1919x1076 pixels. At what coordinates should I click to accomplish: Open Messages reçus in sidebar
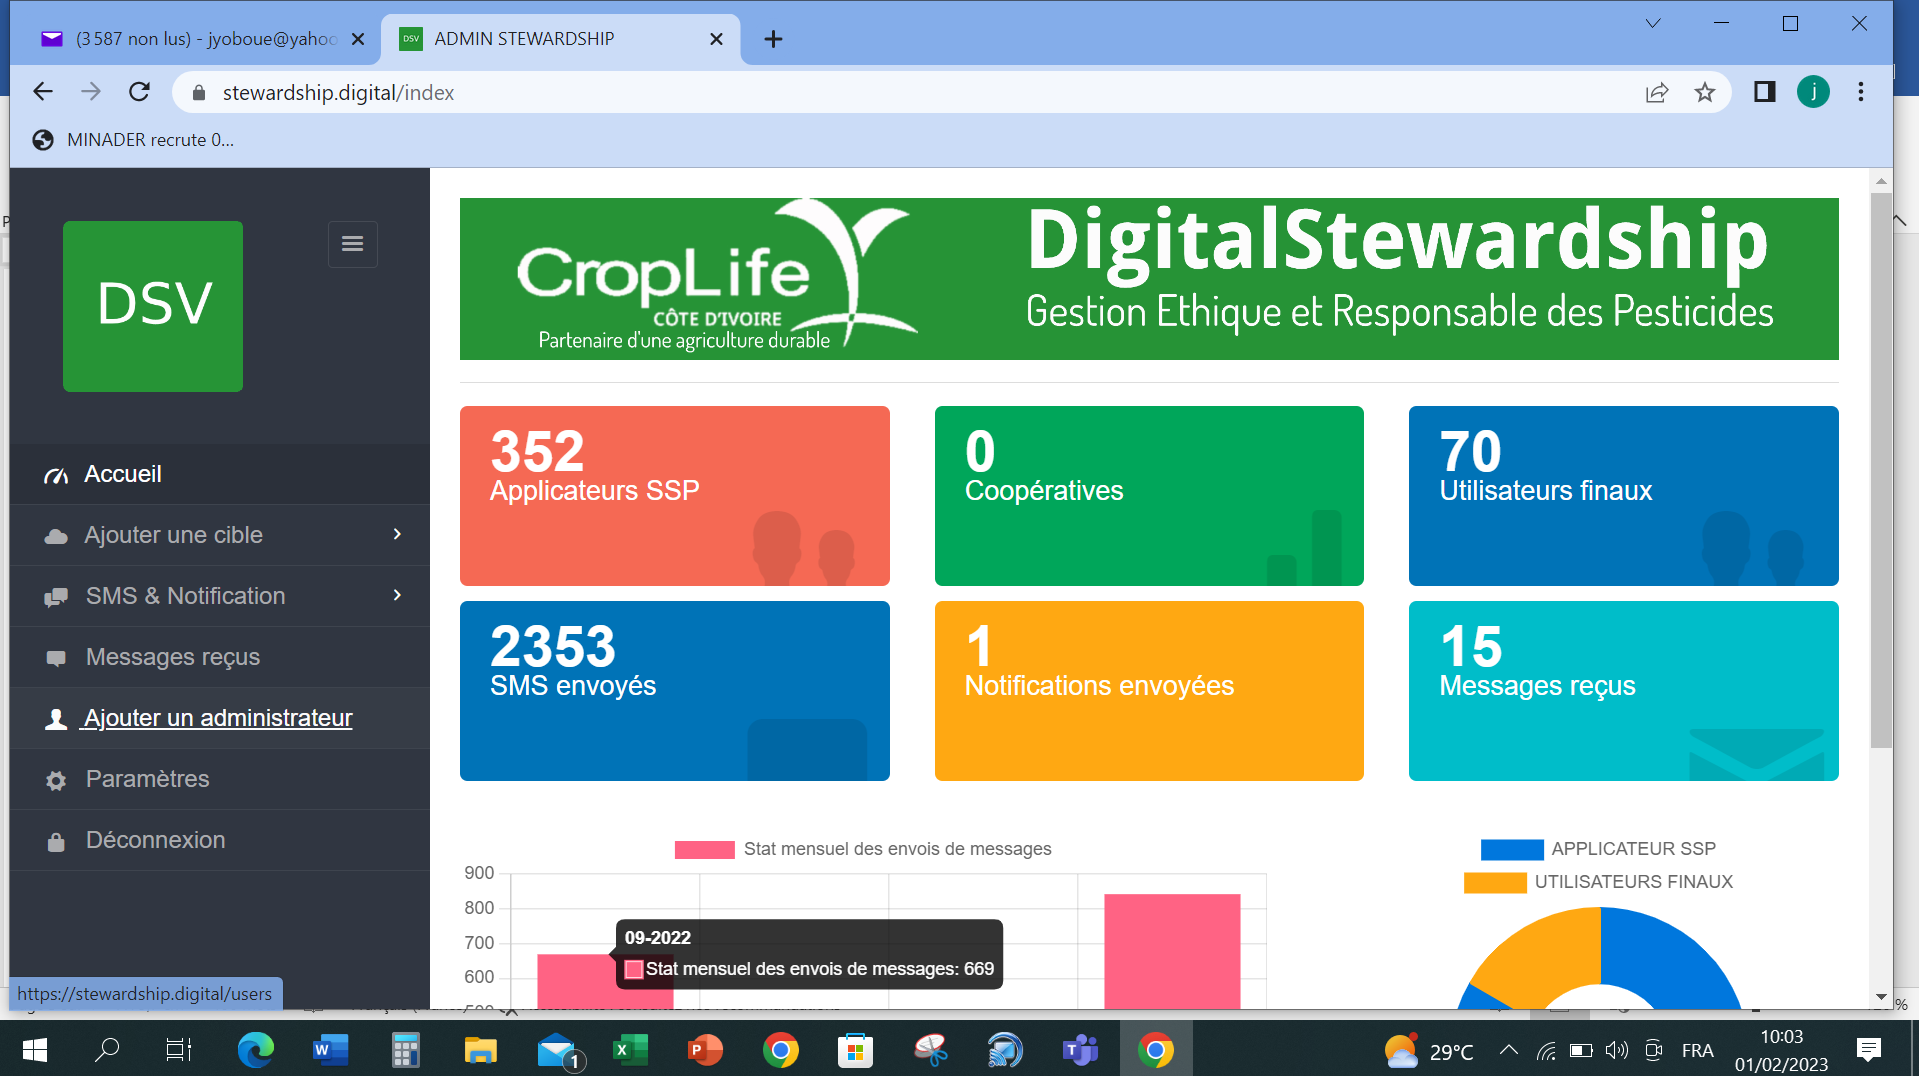click(x=172, y=657)
